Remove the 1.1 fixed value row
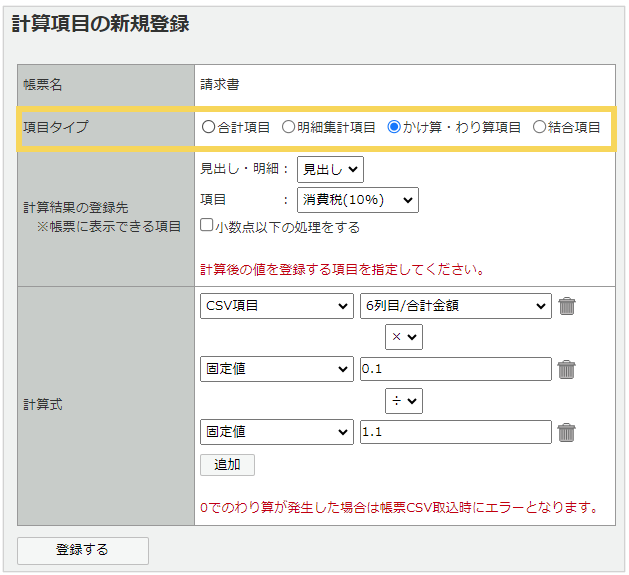This screenshot has width=629, height=575. [x=567, y=432]
